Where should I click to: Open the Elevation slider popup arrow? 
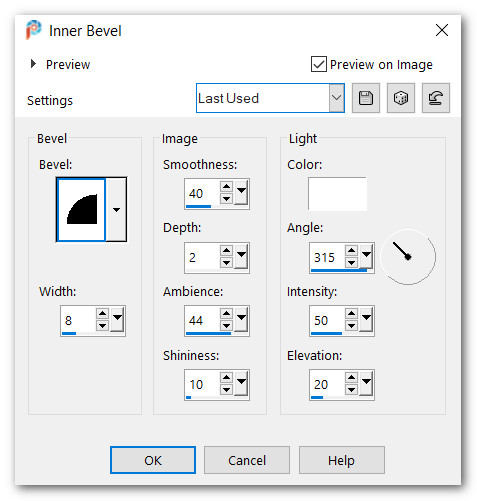tap(366, 383)
